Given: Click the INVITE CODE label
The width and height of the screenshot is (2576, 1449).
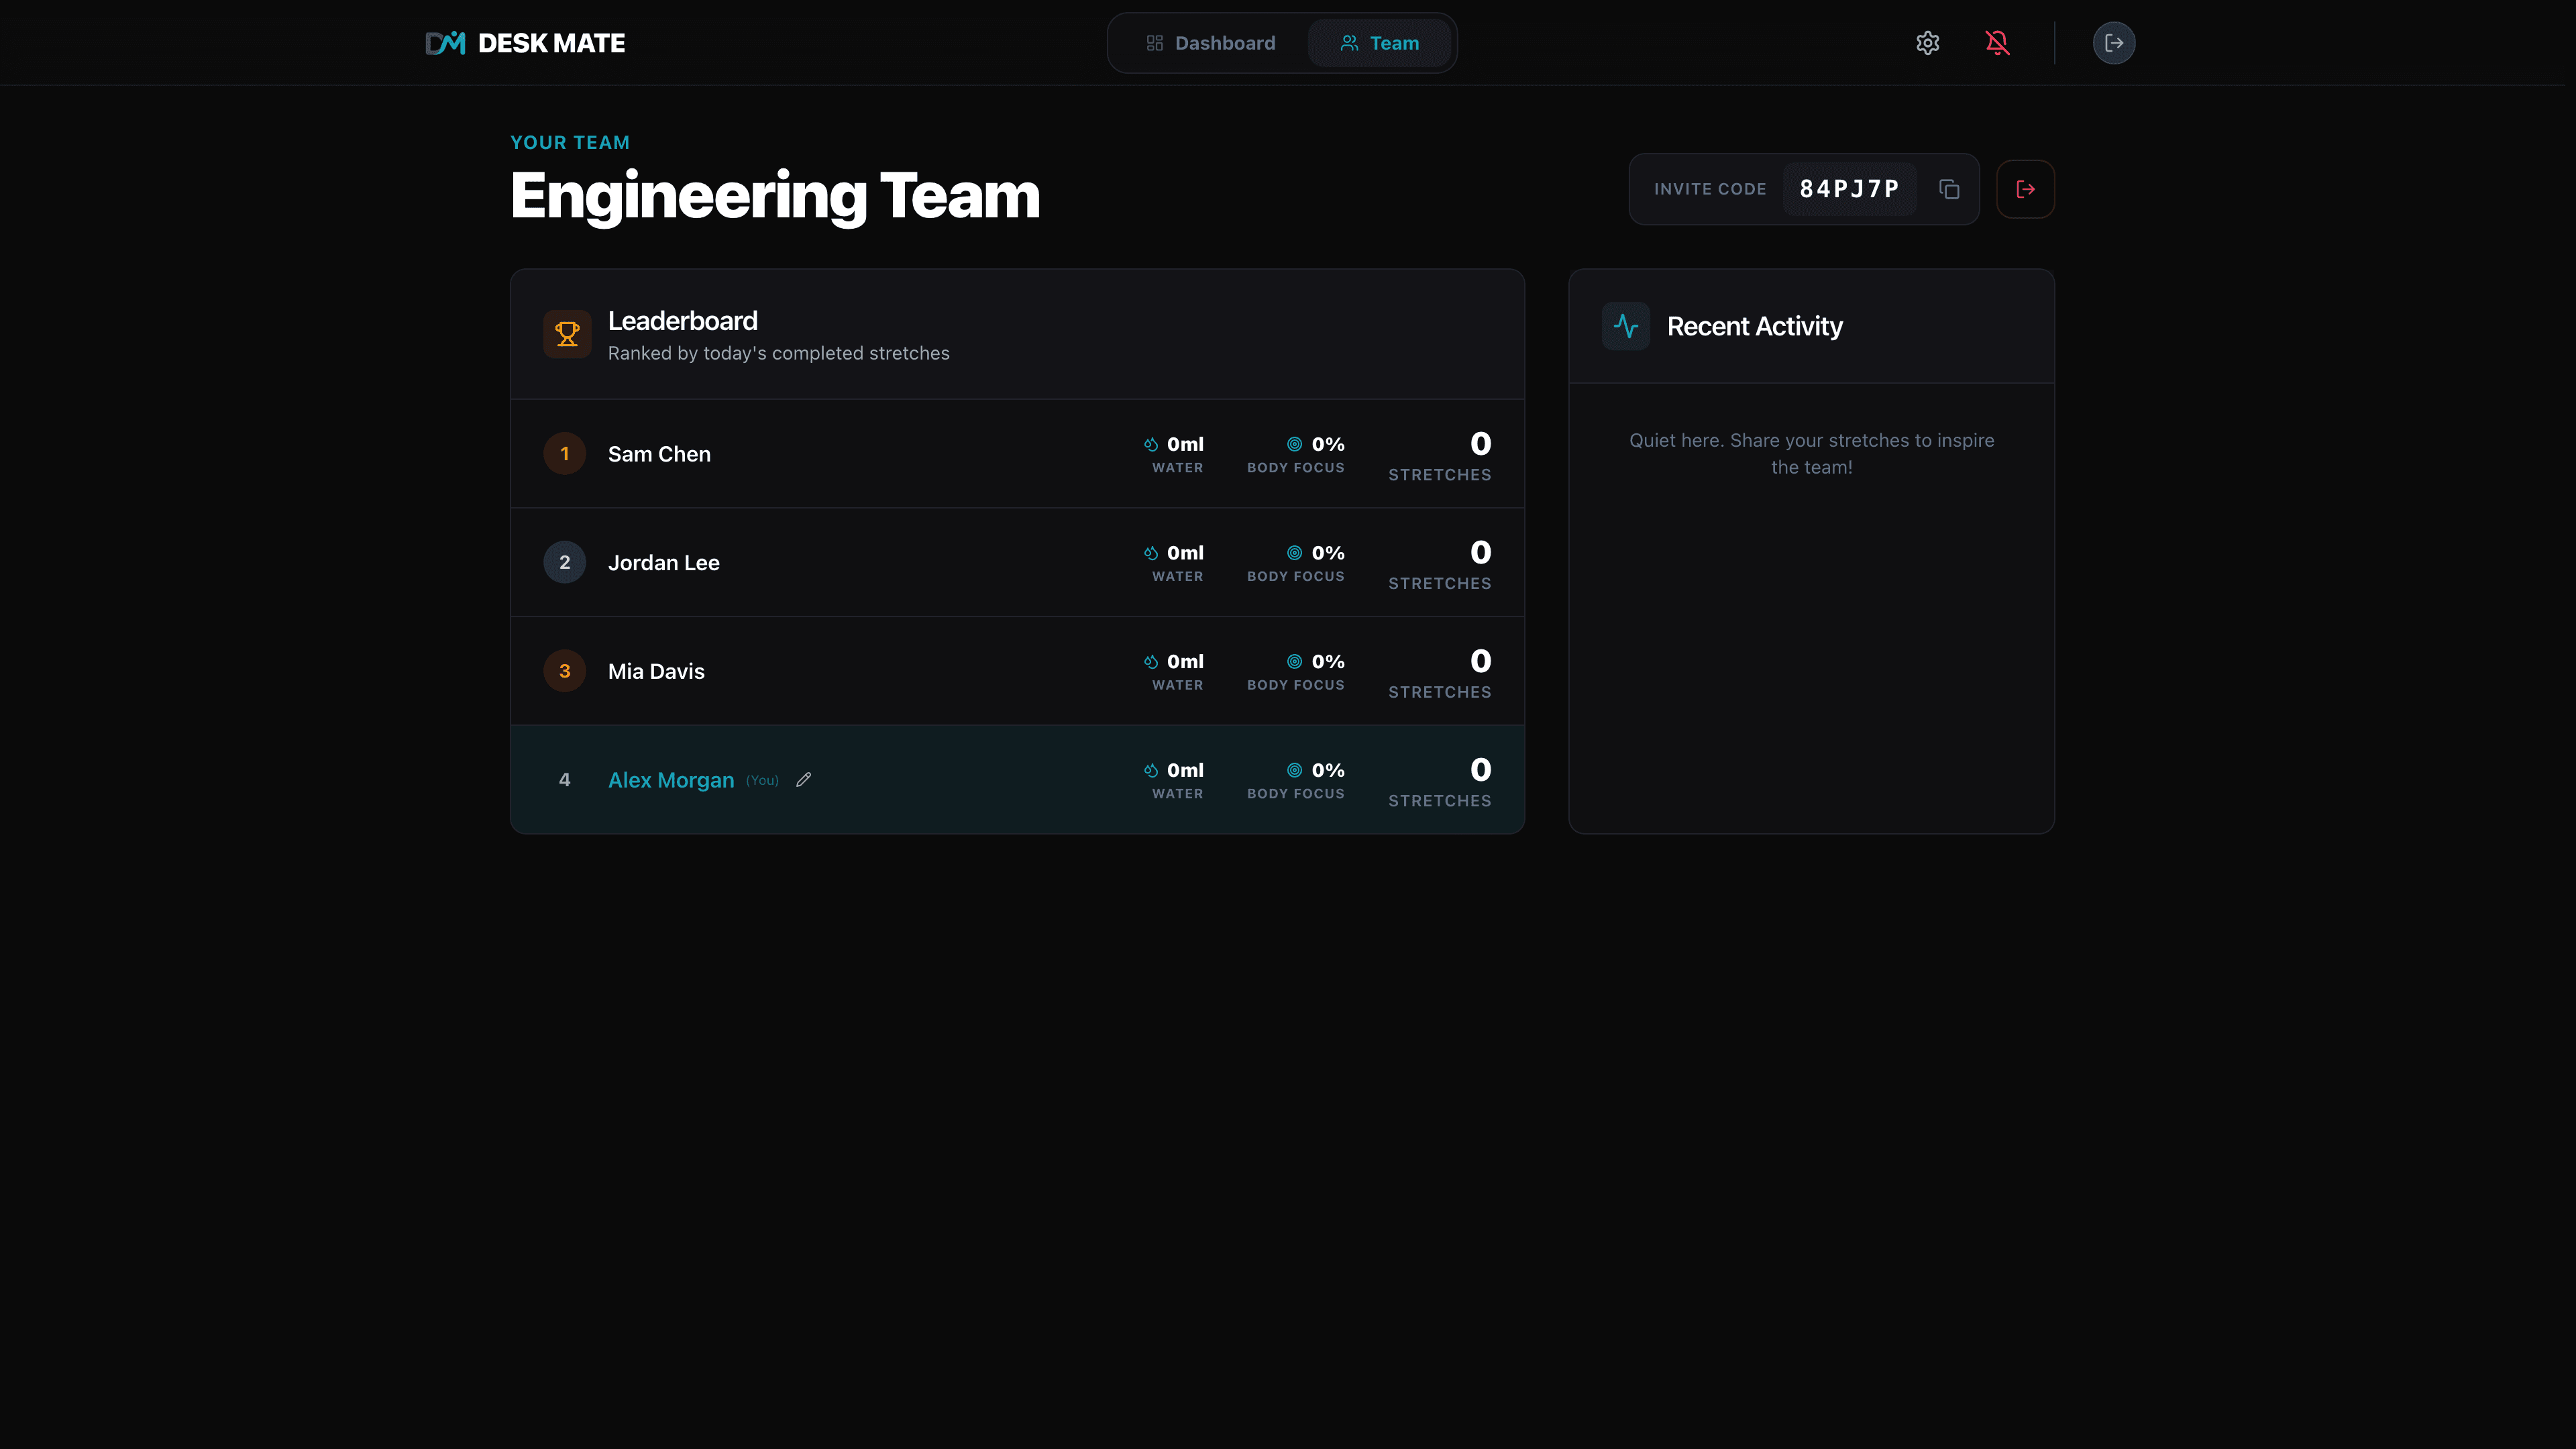Looking at the screenshot, I should click(1709, 189).
